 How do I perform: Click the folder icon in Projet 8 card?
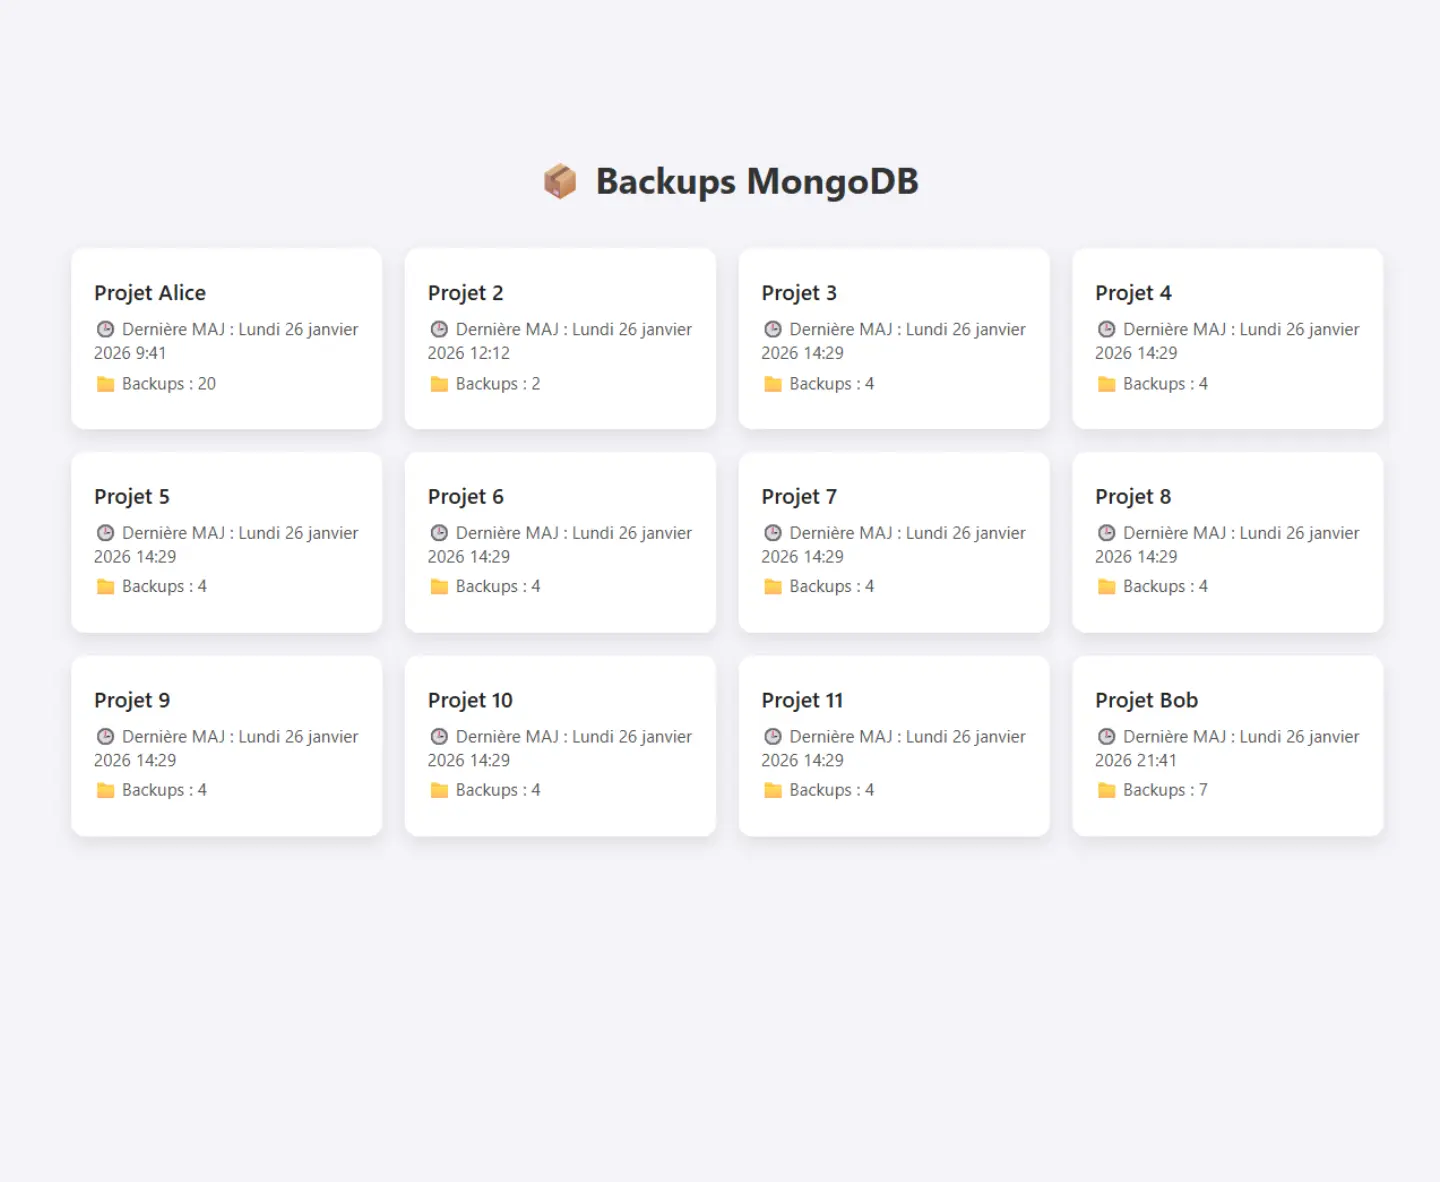(1106, 587)
